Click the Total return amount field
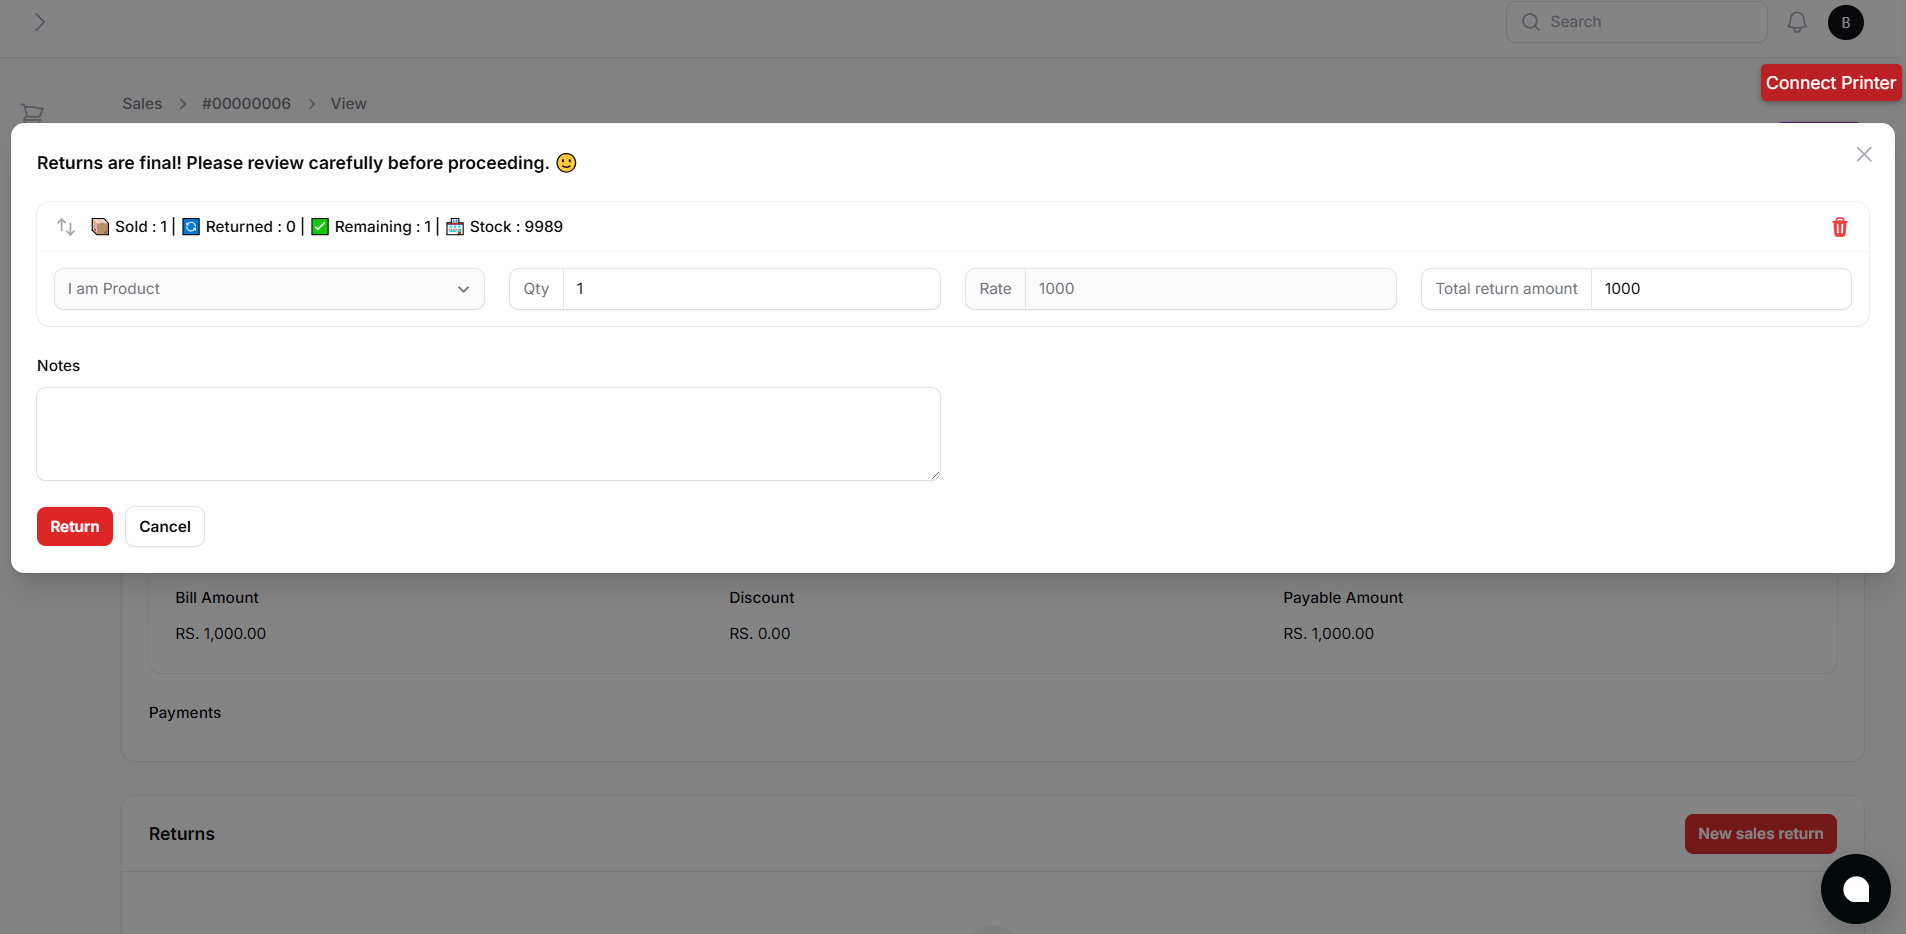The width and height of the screenshot is (1906, 934). 1721,289
